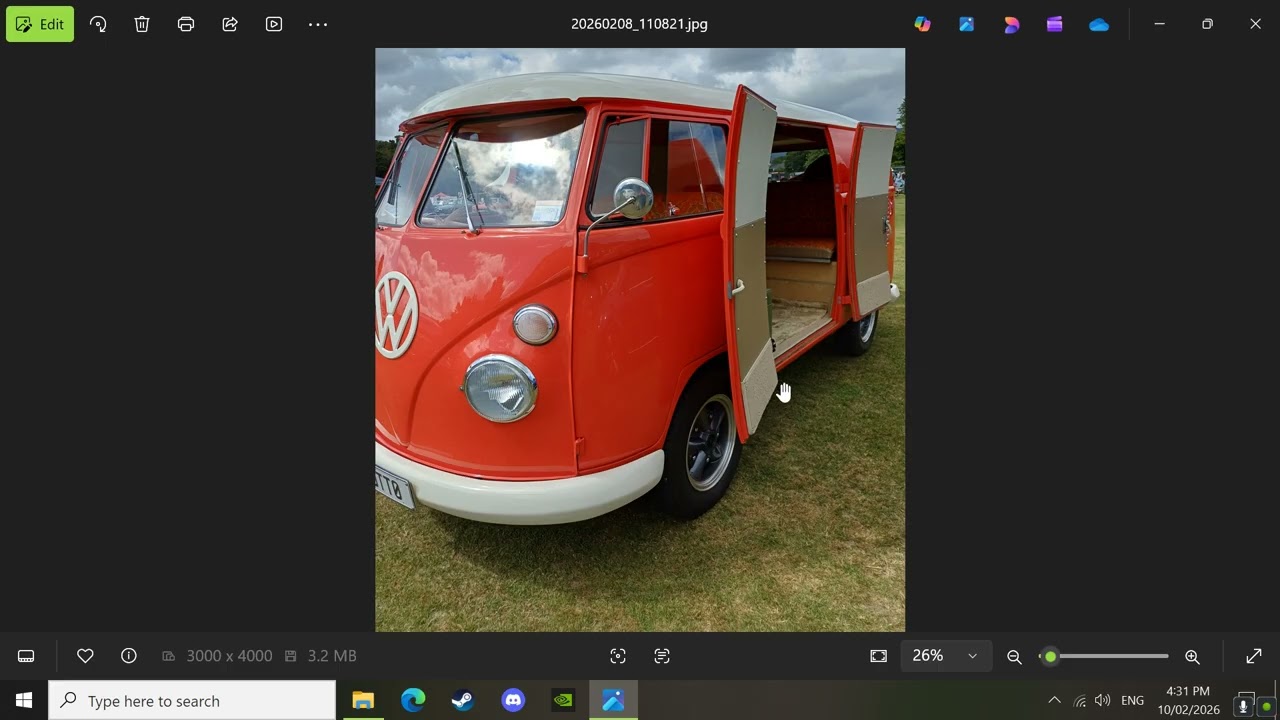Fit photo to window with fit icon

(879, 656)
